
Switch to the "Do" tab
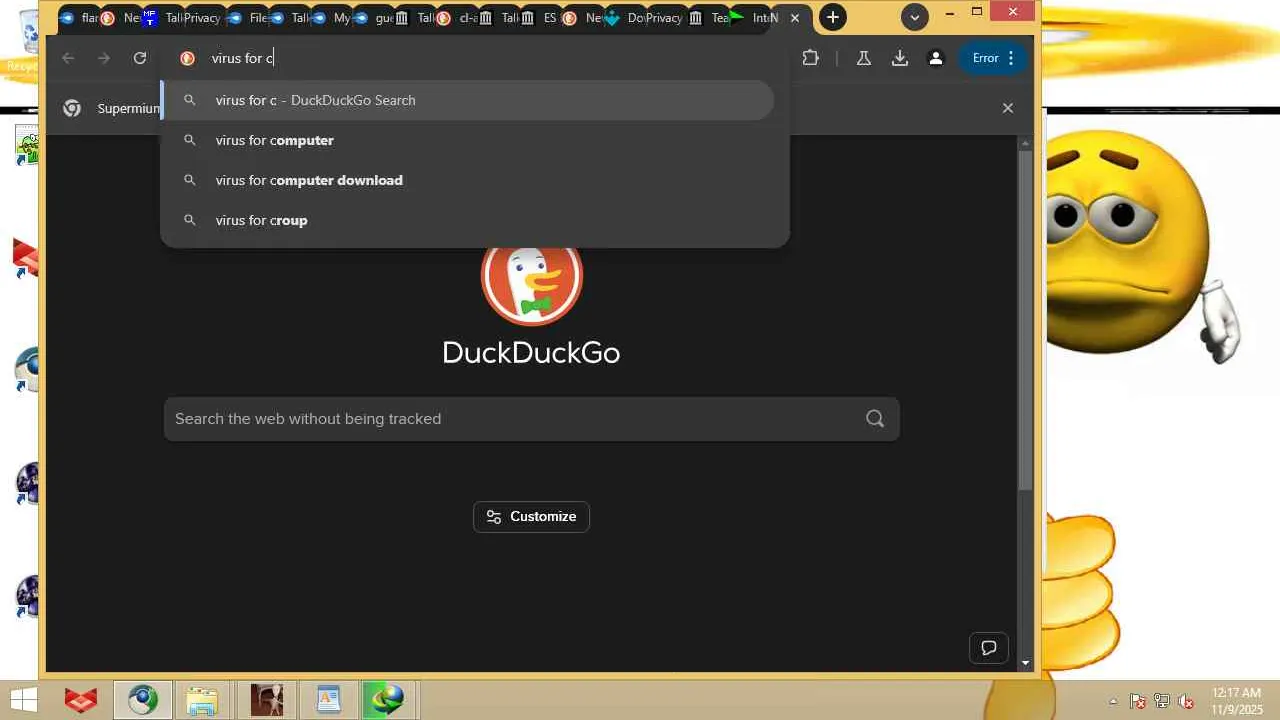(626, 18)
